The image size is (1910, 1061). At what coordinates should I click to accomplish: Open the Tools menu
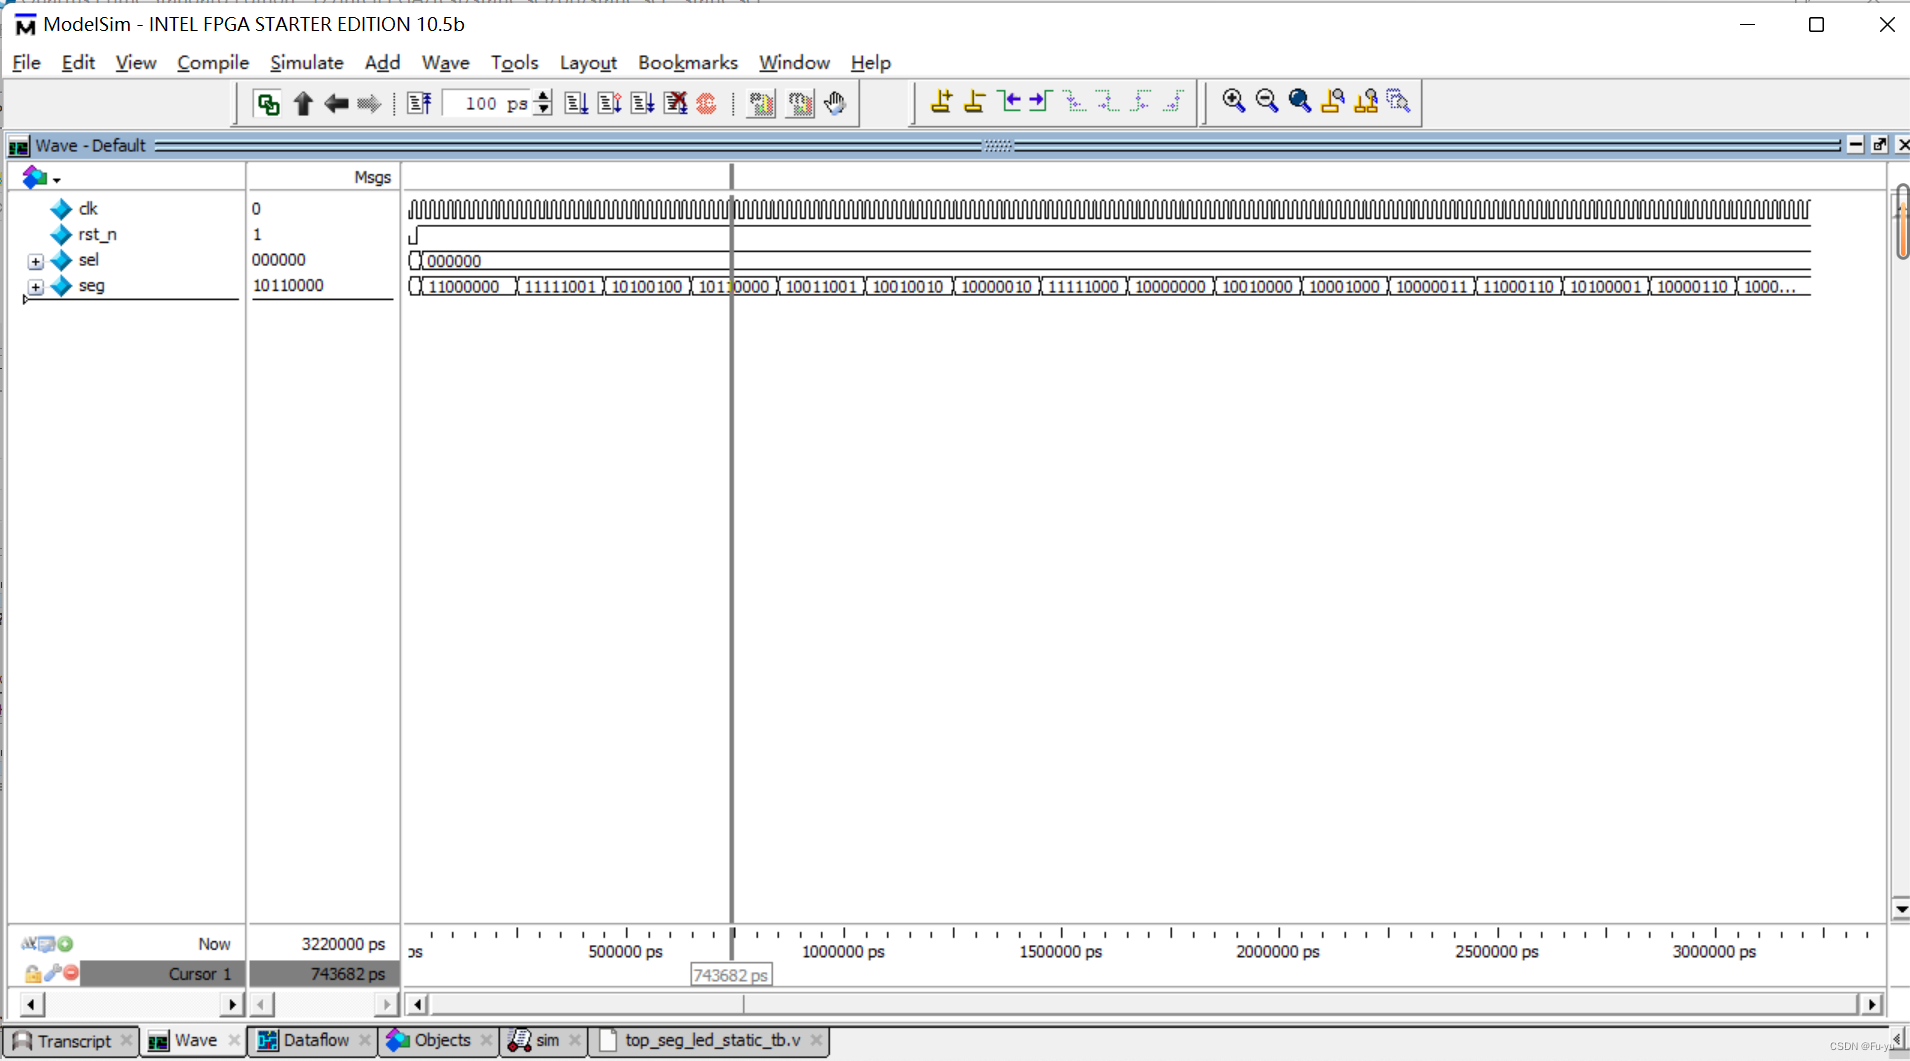pos(514,62)
